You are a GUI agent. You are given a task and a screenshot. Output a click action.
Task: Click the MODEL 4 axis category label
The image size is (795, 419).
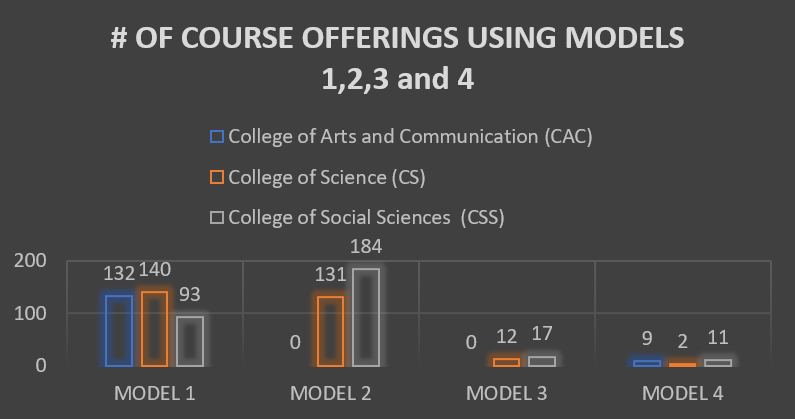(682, 393)
